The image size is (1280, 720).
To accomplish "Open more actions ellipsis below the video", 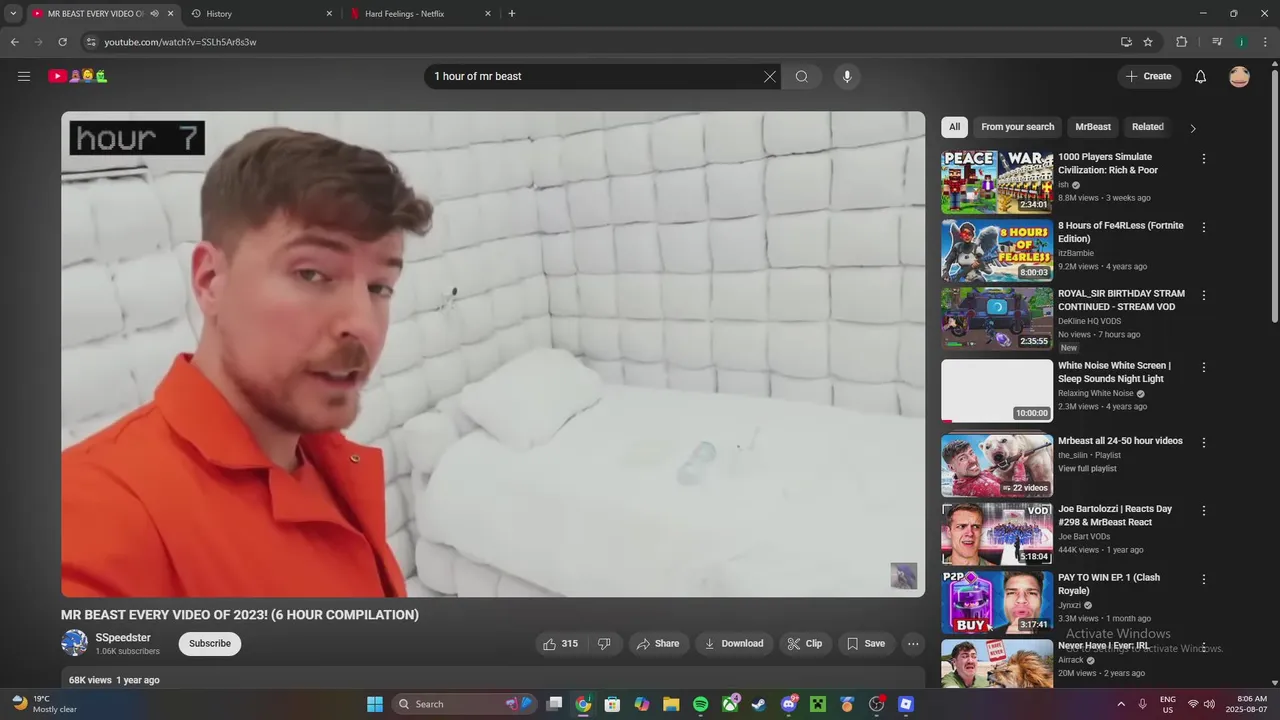I will (913, 644).
